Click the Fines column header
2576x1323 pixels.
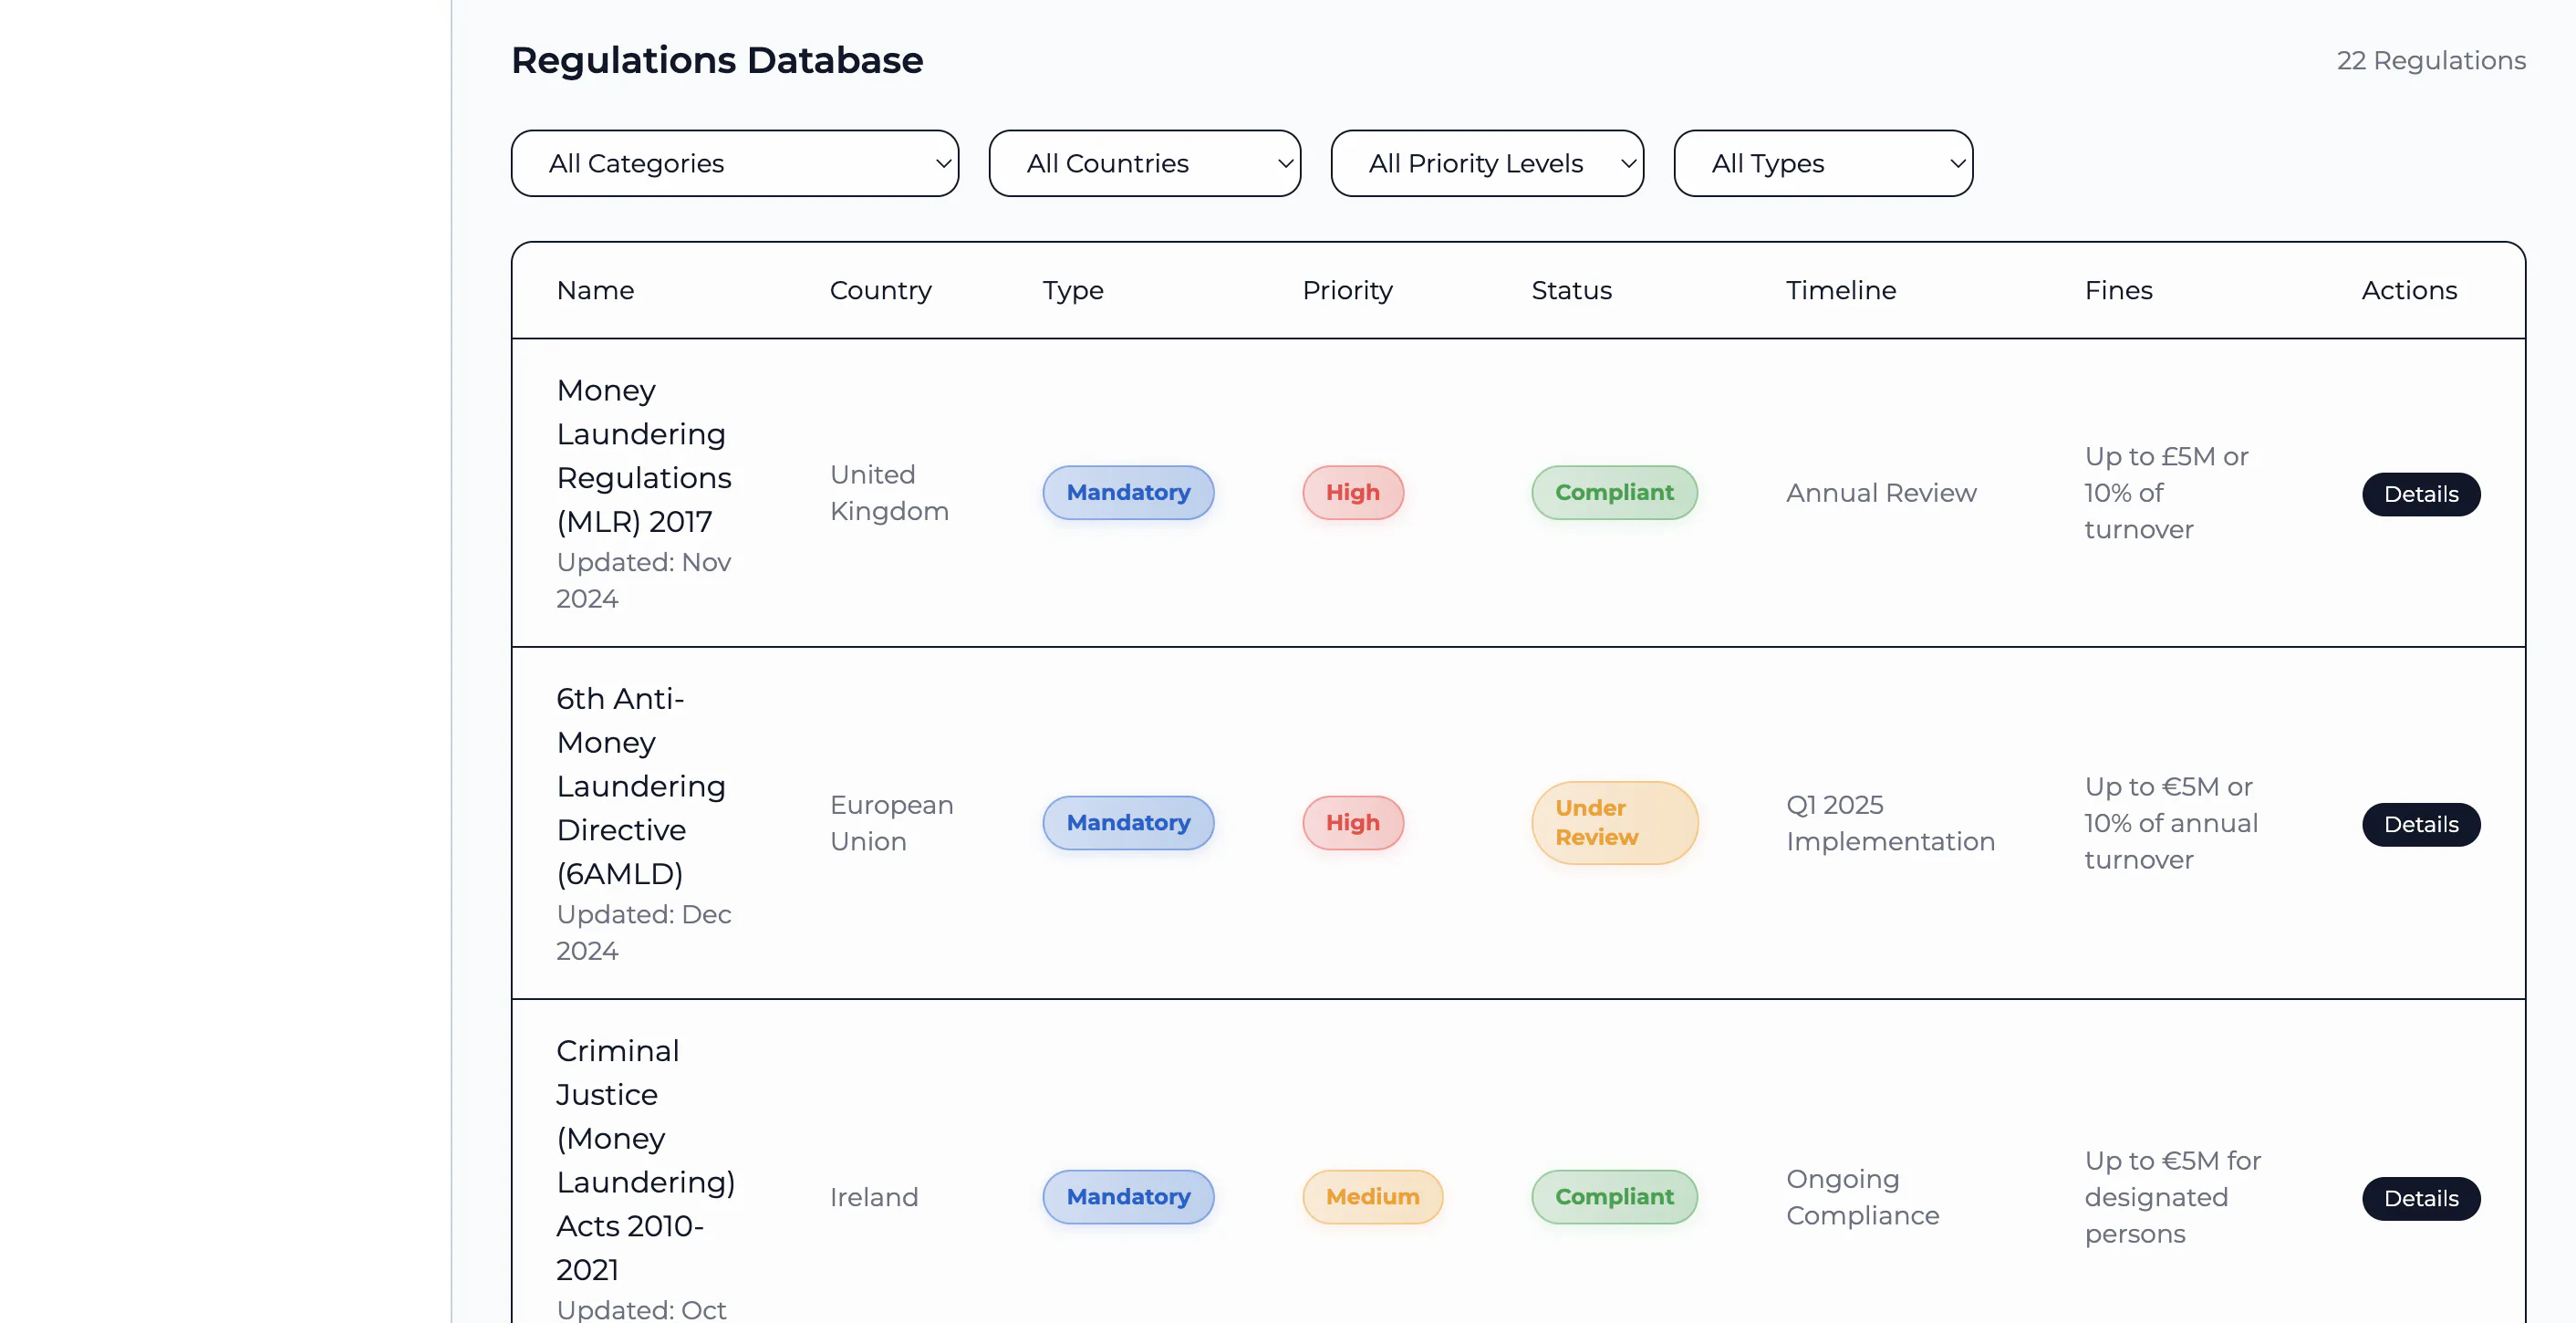coord(2118,290)
